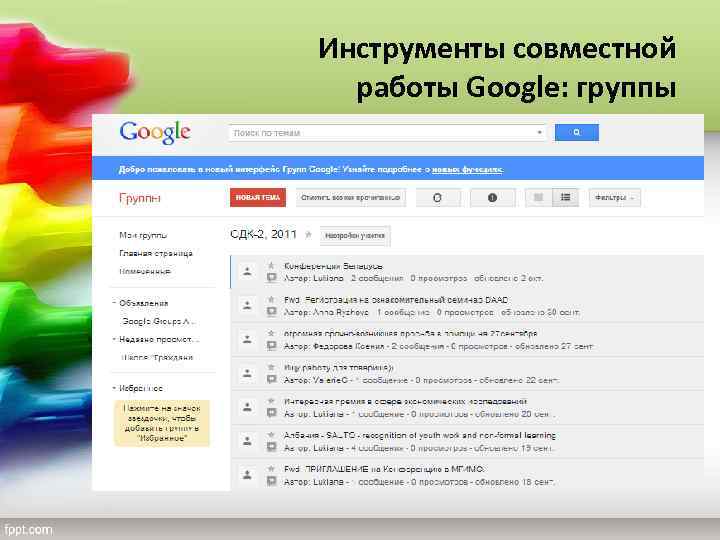The image size is (720, 540).
Task: Open 'Помеченные' in sidebar
Action: click(x=145, y=271)
